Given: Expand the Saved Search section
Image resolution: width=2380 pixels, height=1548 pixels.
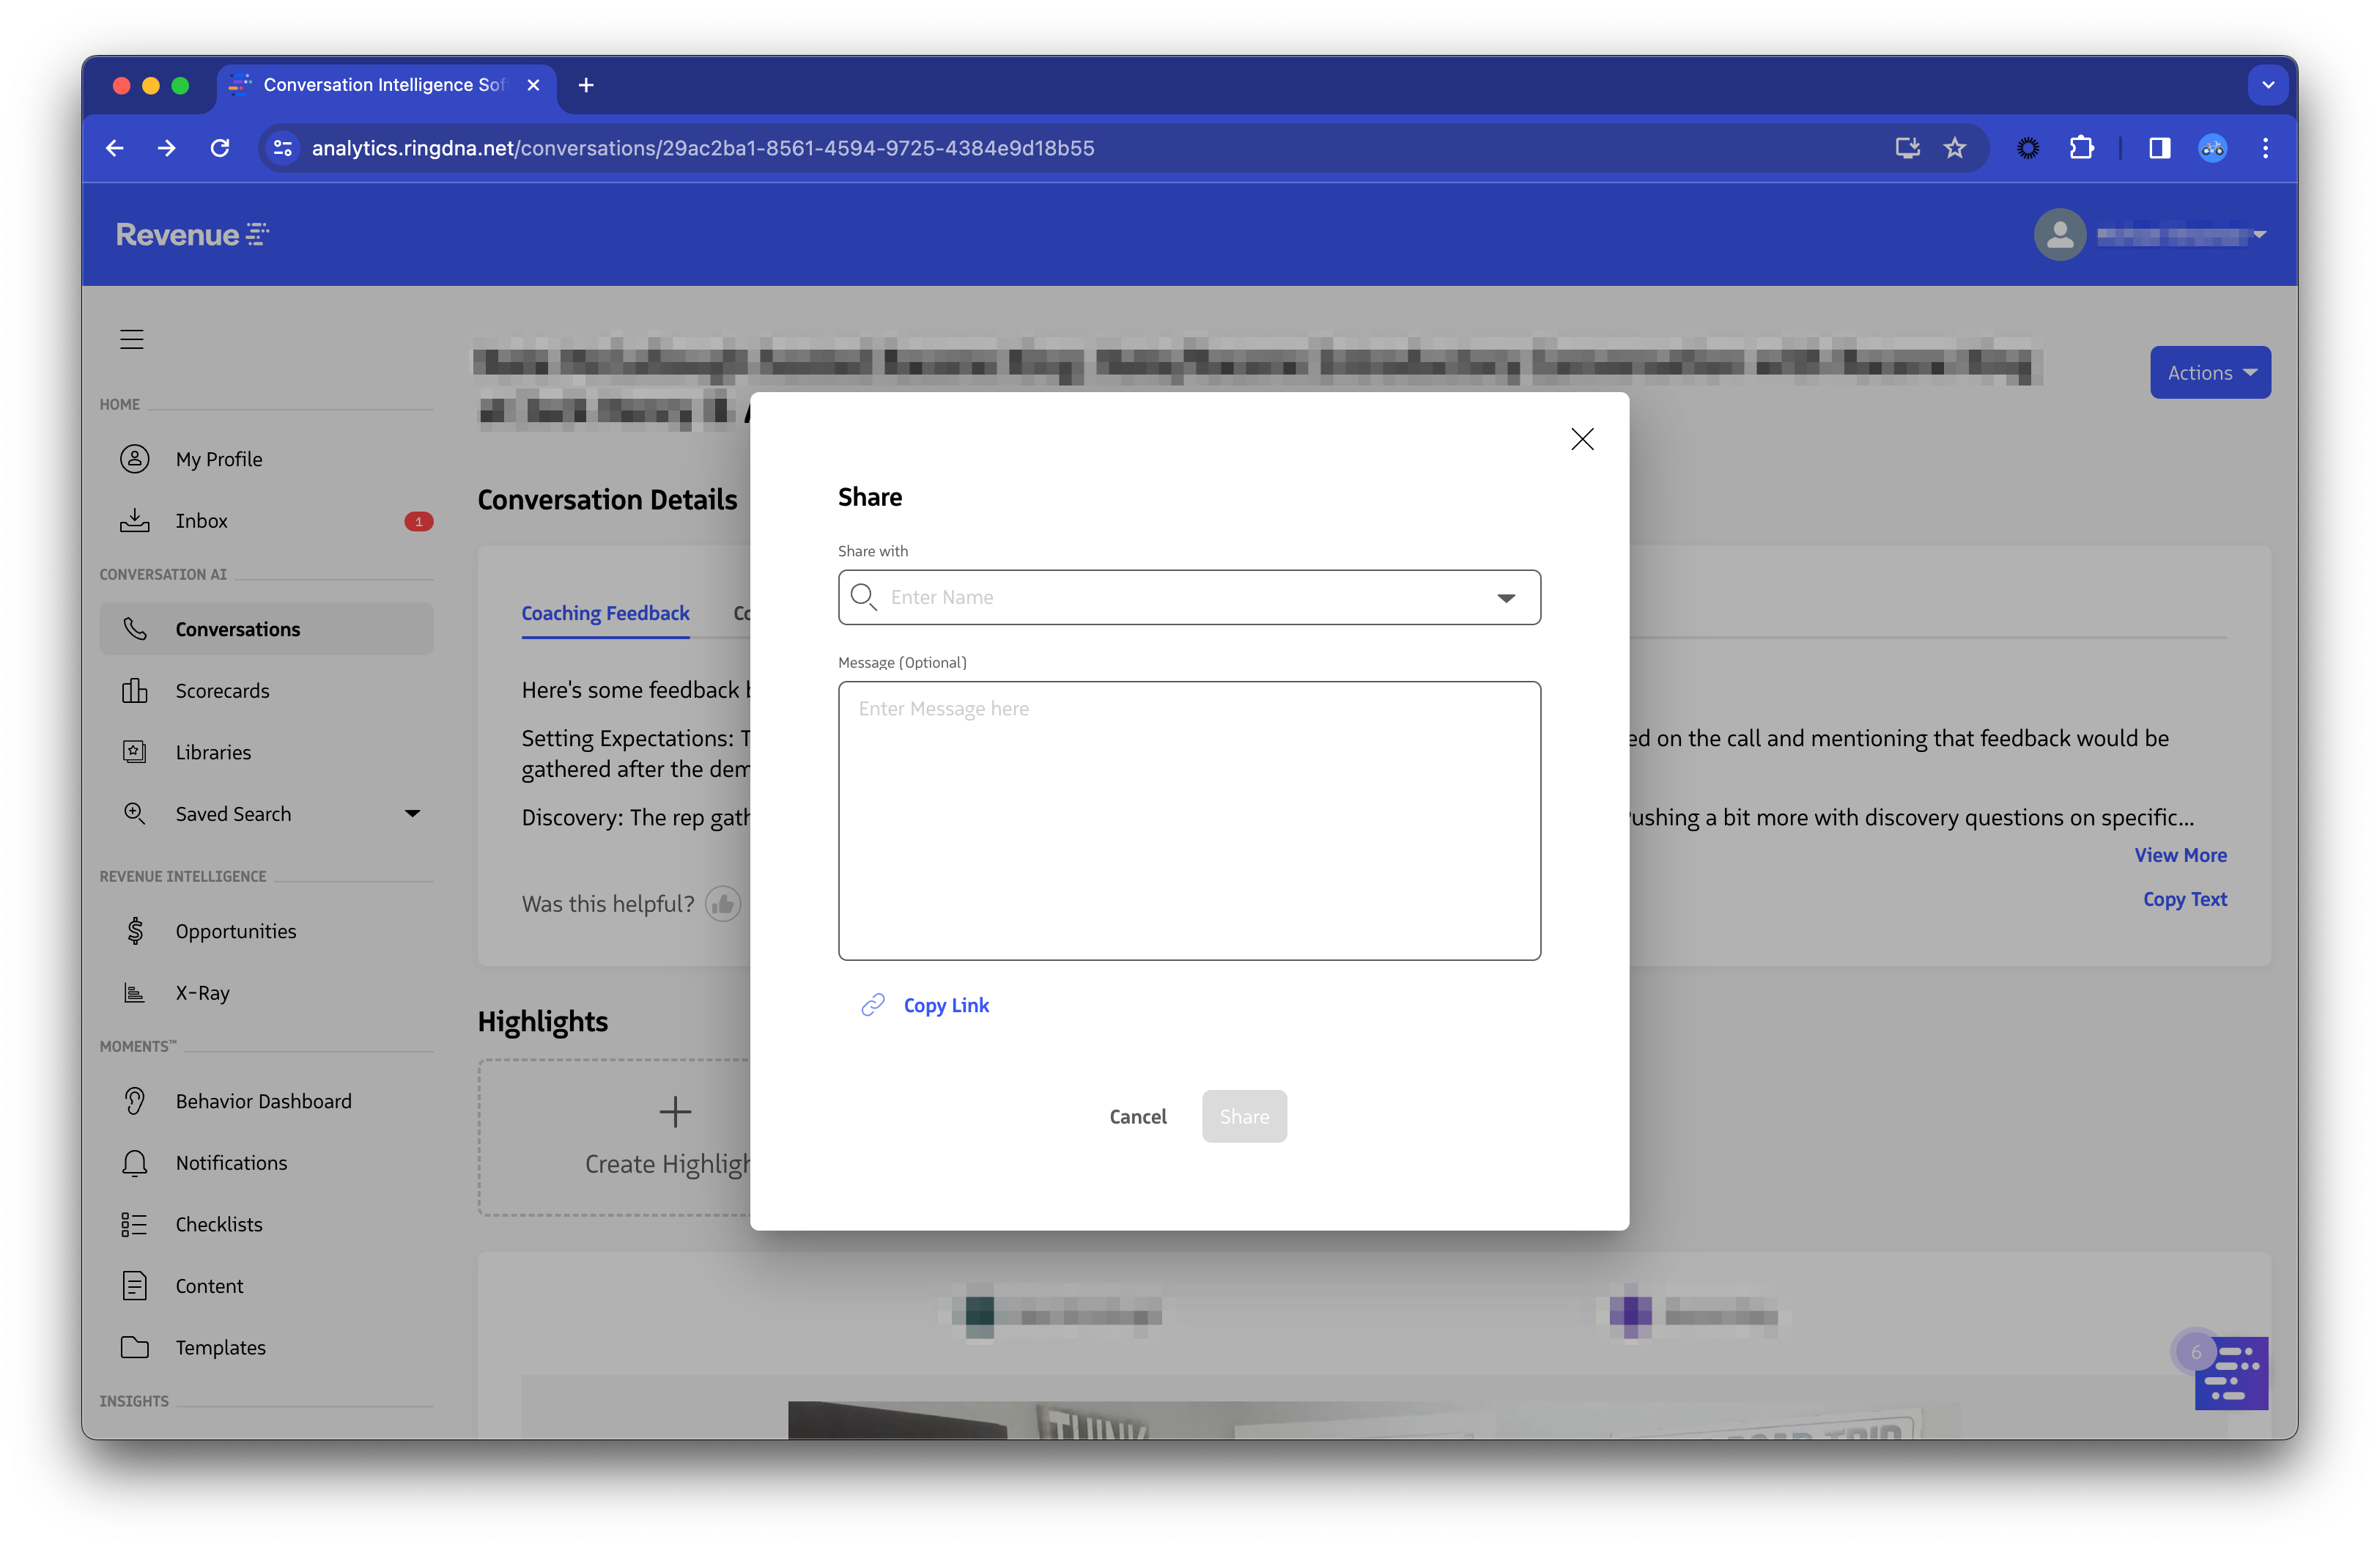Looking at the screenshot, I should coord(412,813).
